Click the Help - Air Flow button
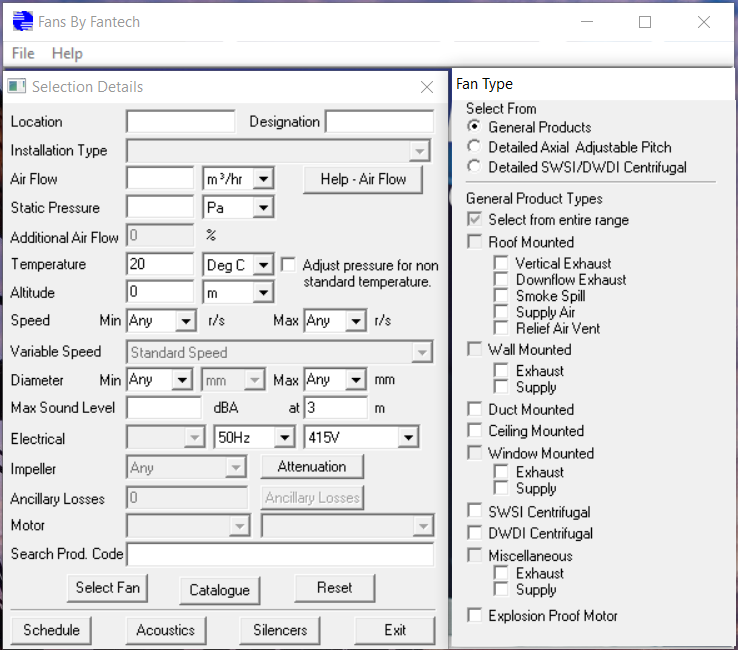Viewport: 738px width, 650px height. tap(363, 179)
